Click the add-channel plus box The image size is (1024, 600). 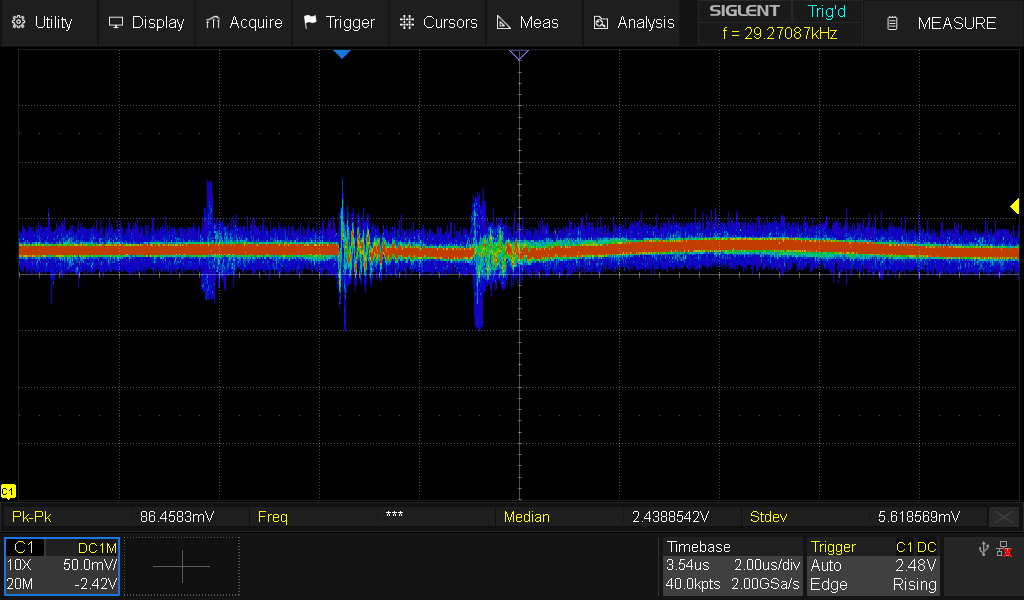[182, 566]
